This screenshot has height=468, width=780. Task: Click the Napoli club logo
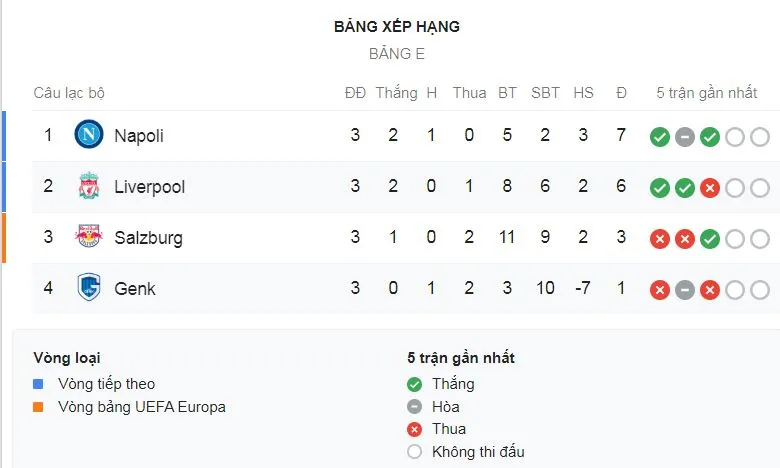point(89,135)
